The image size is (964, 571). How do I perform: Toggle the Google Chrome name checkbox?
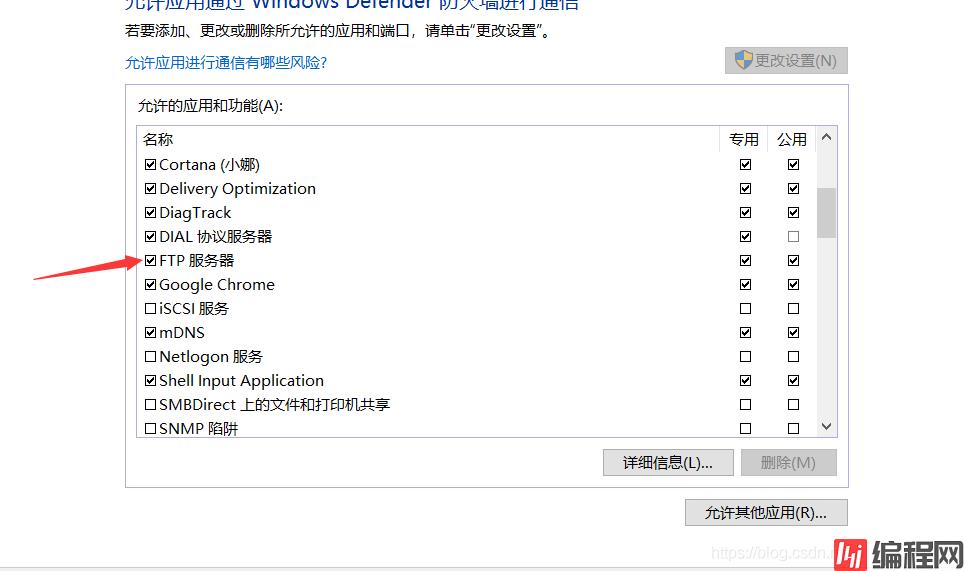click(x=151, y=285)
